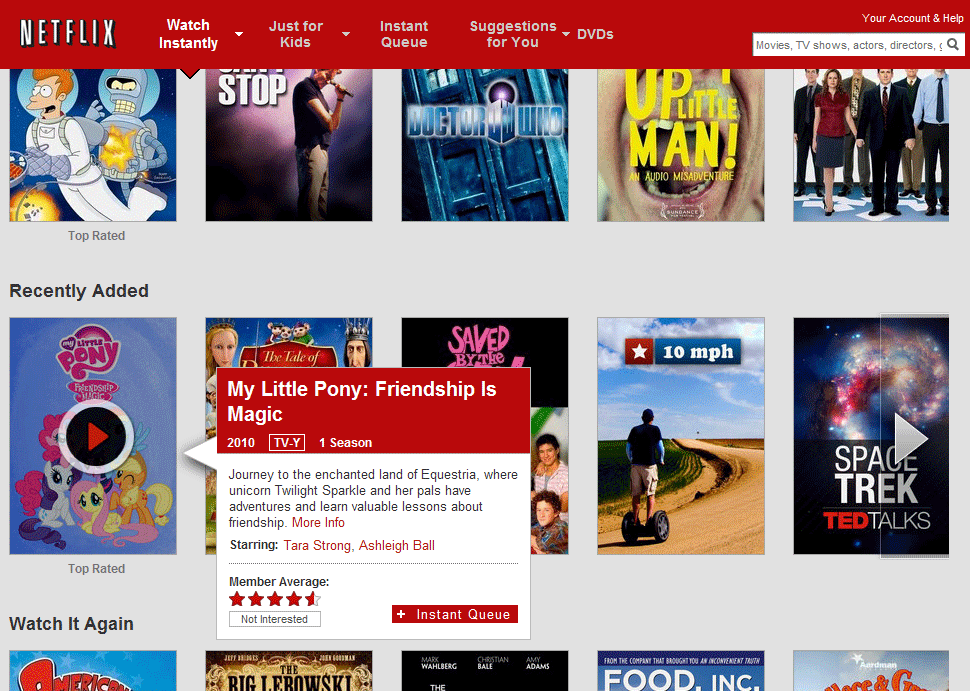Select the Doctor Who poster

coord(485,145)
